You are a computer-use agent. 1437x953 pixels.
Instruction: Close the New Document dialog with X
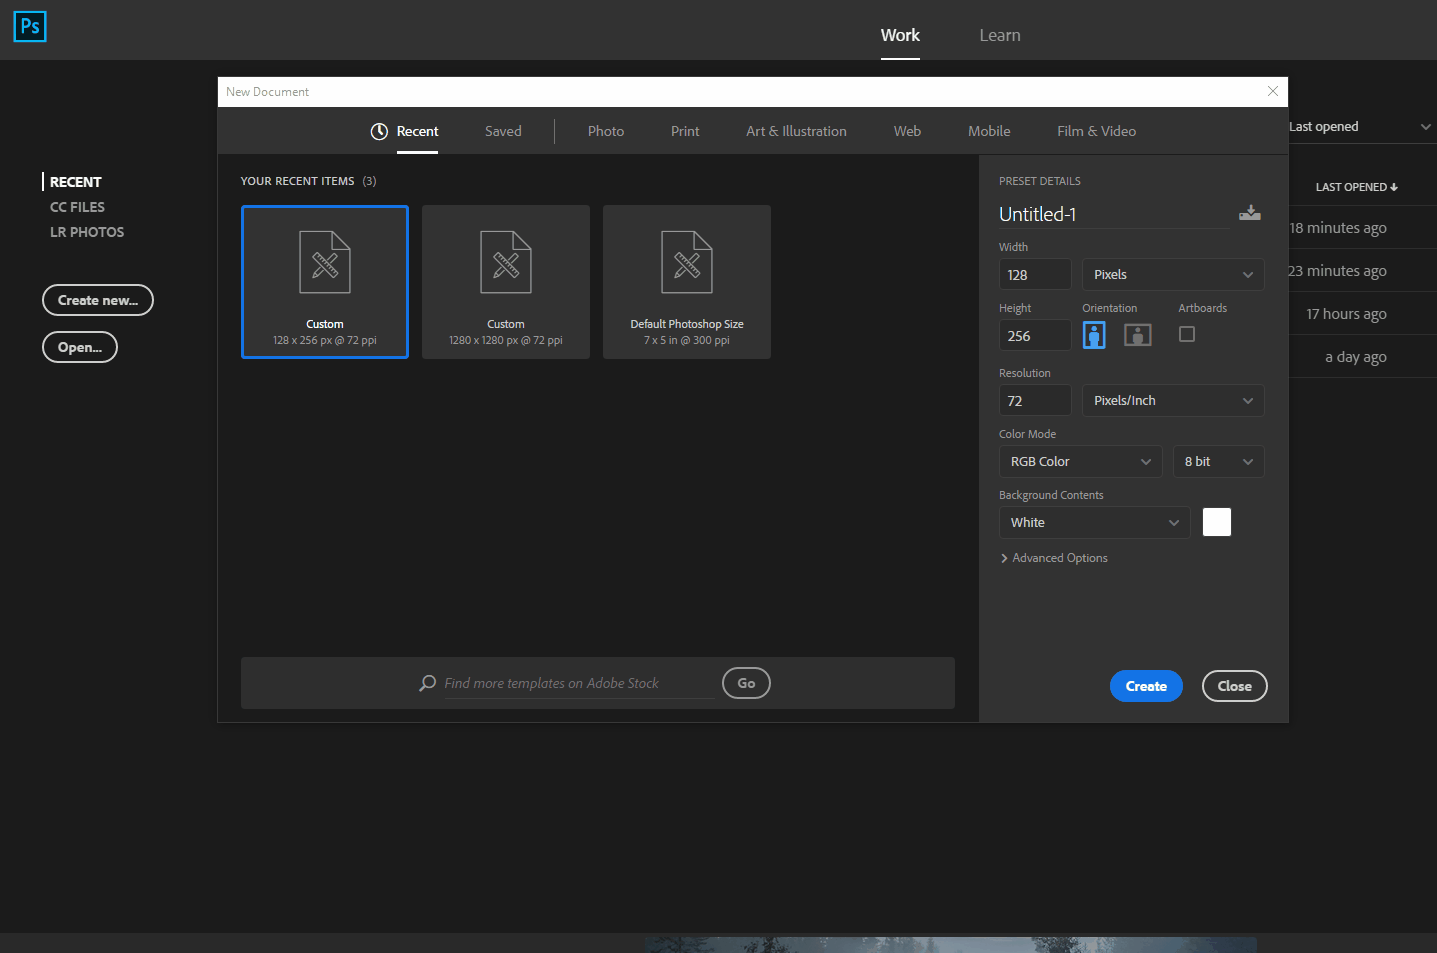[x=1273, y=91]
